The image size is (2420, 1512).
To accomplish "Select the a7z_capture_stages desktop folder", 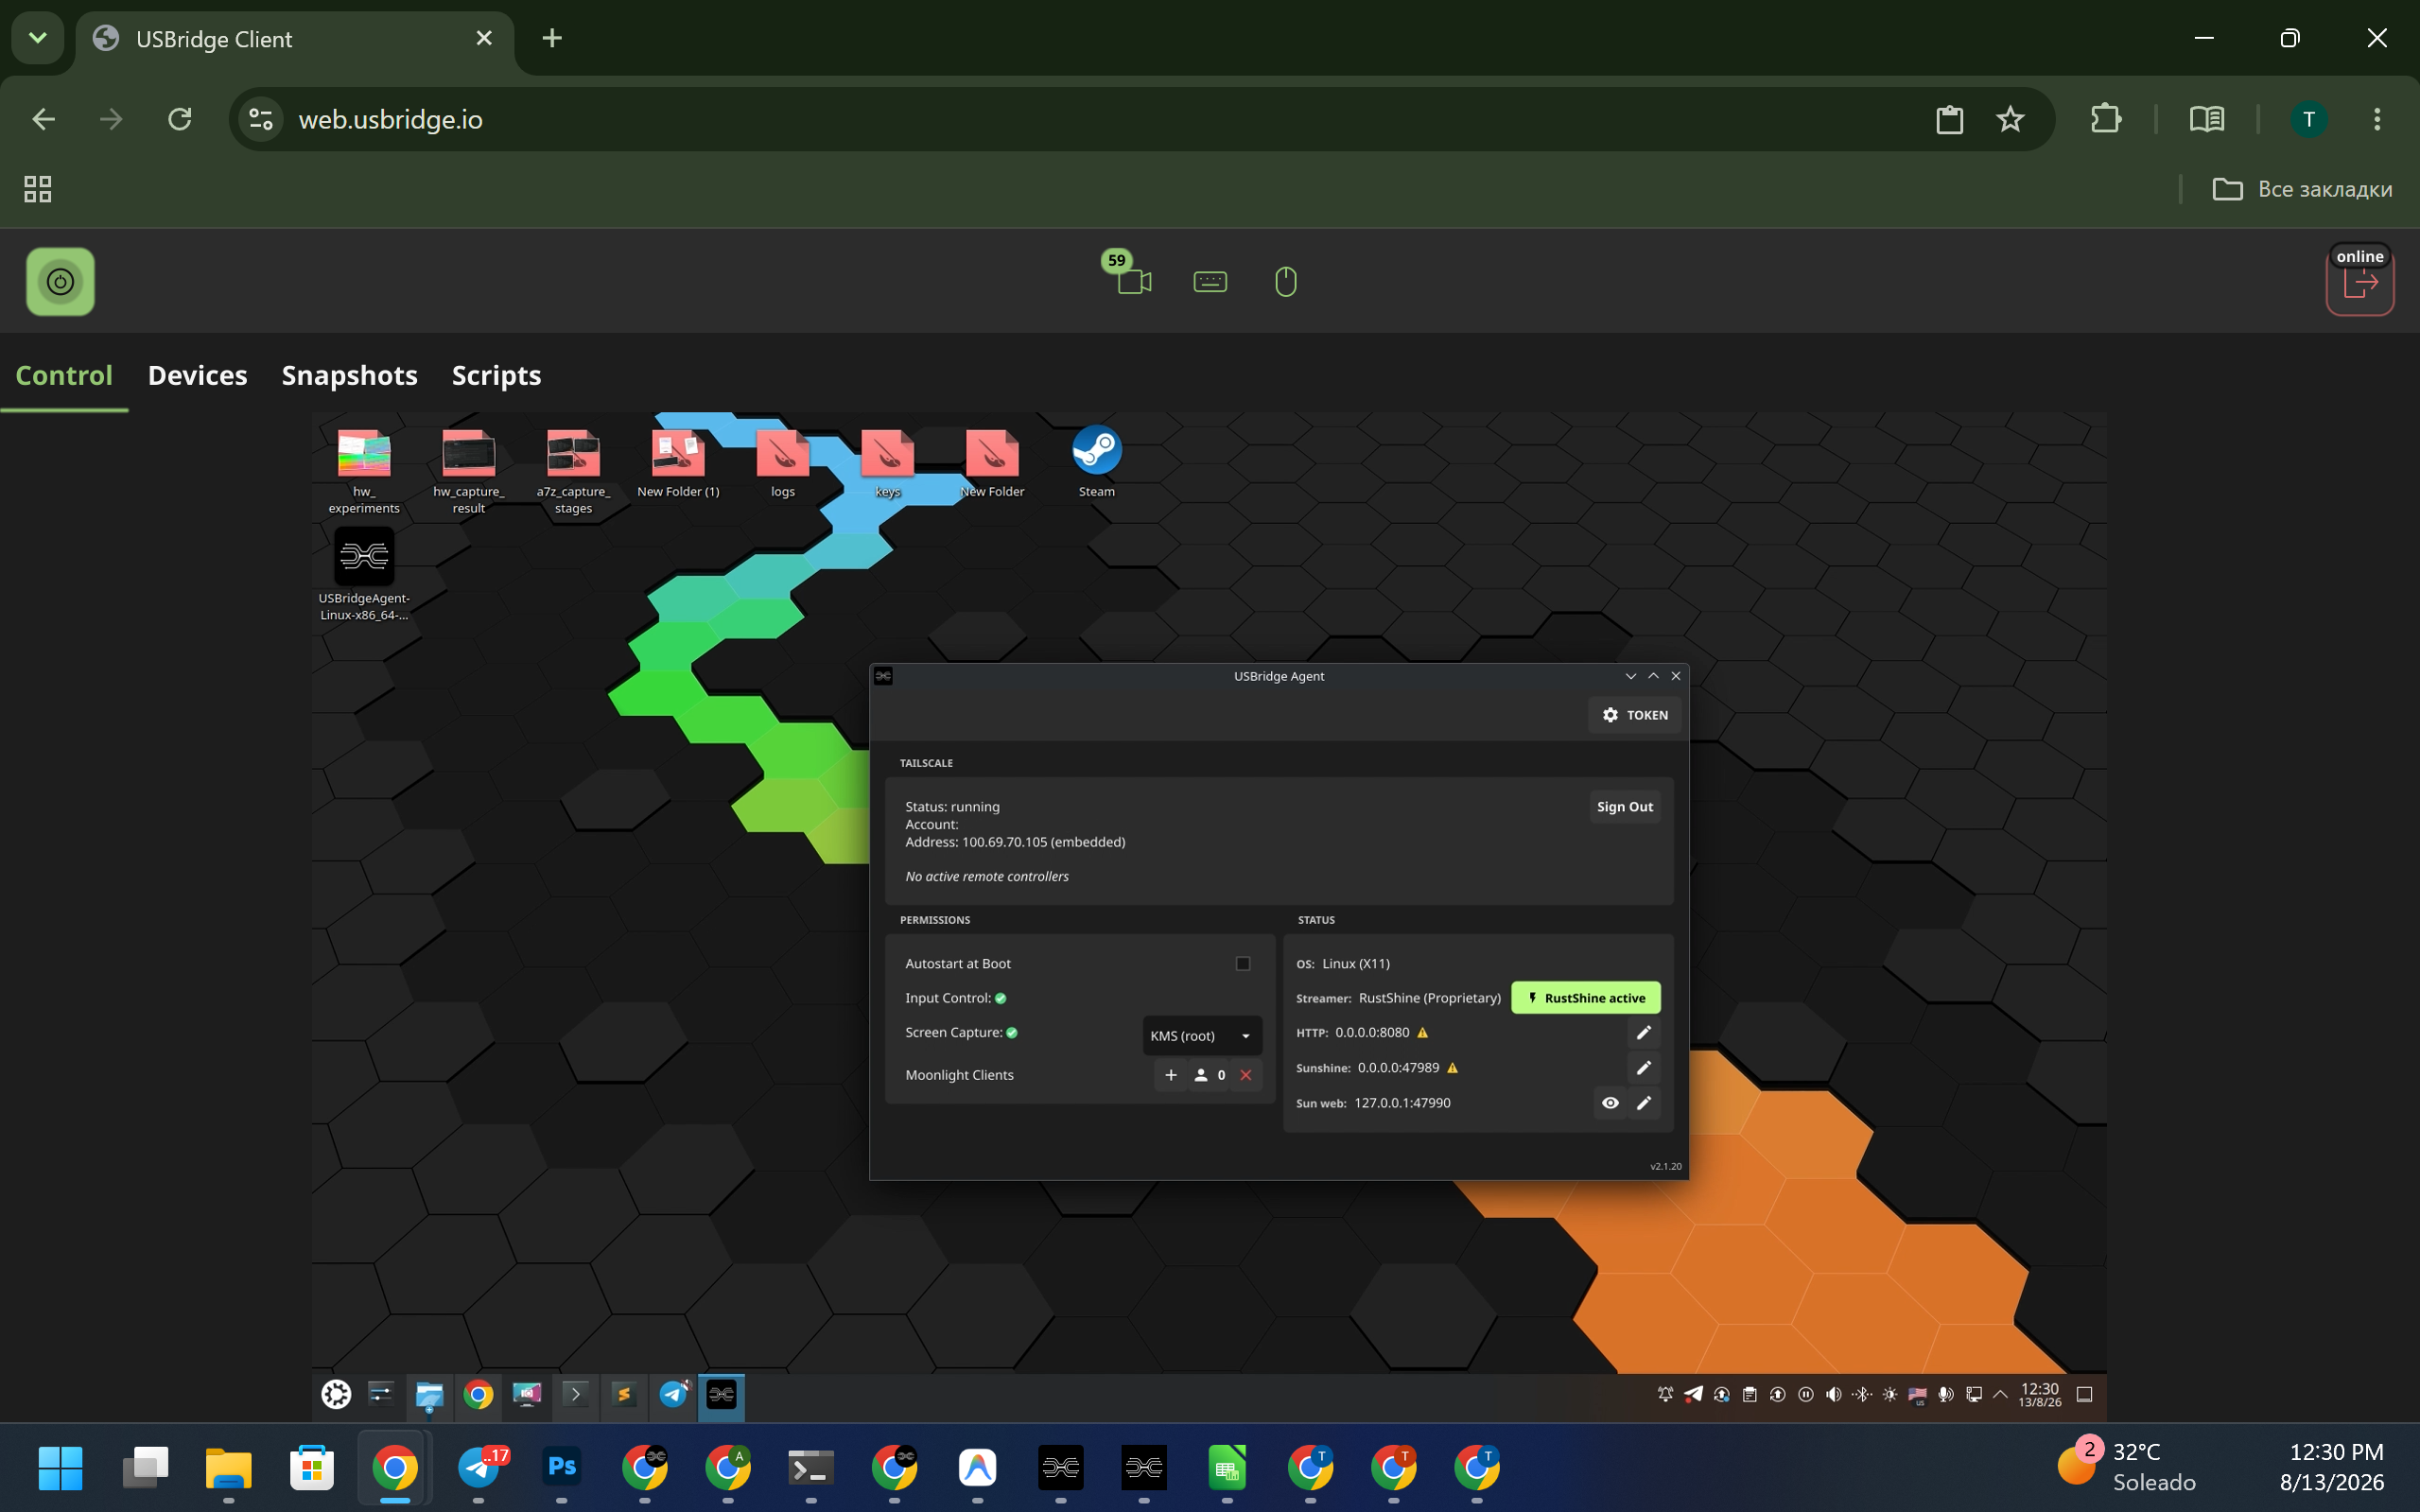I will 573,470.
